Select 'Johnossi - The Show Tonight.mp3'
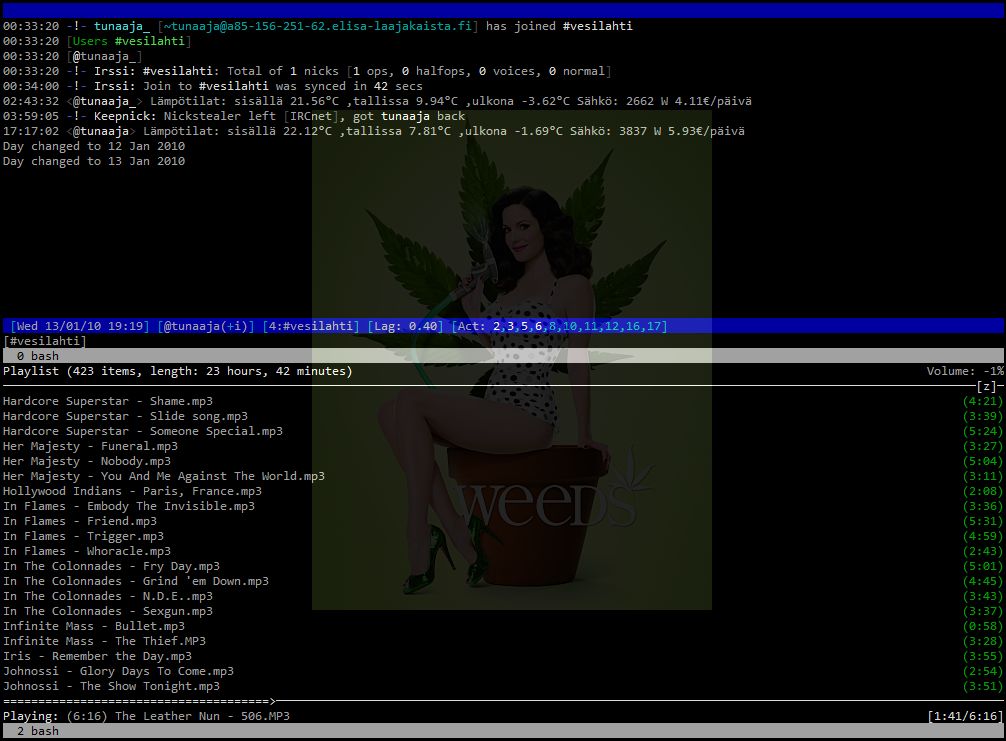Image resolution: width=1006 pixels, height=741 pixels. pos(111,686)
